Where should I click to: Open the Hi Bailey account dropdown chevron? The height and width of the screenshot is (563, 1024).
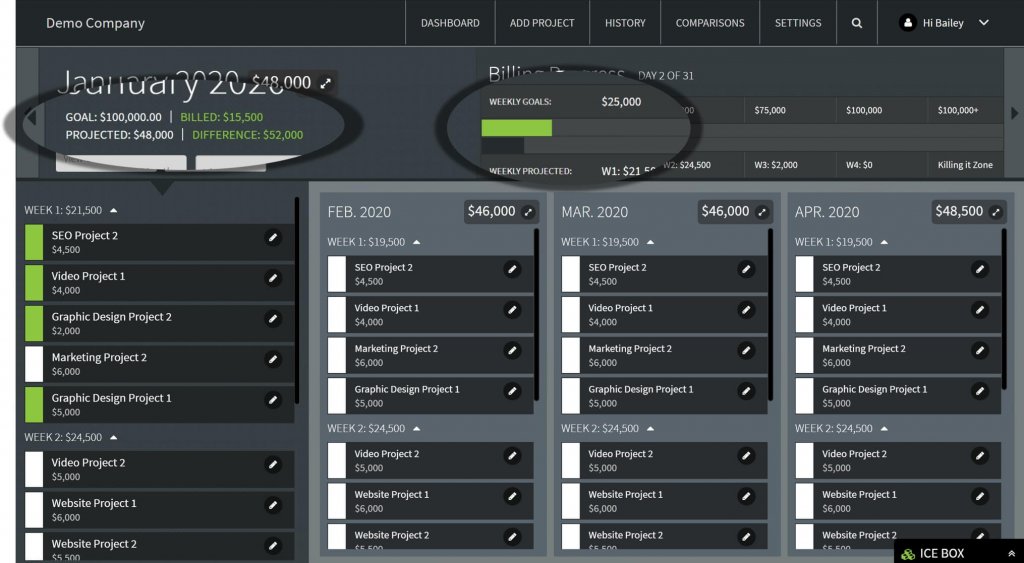[x=984, y=23]
